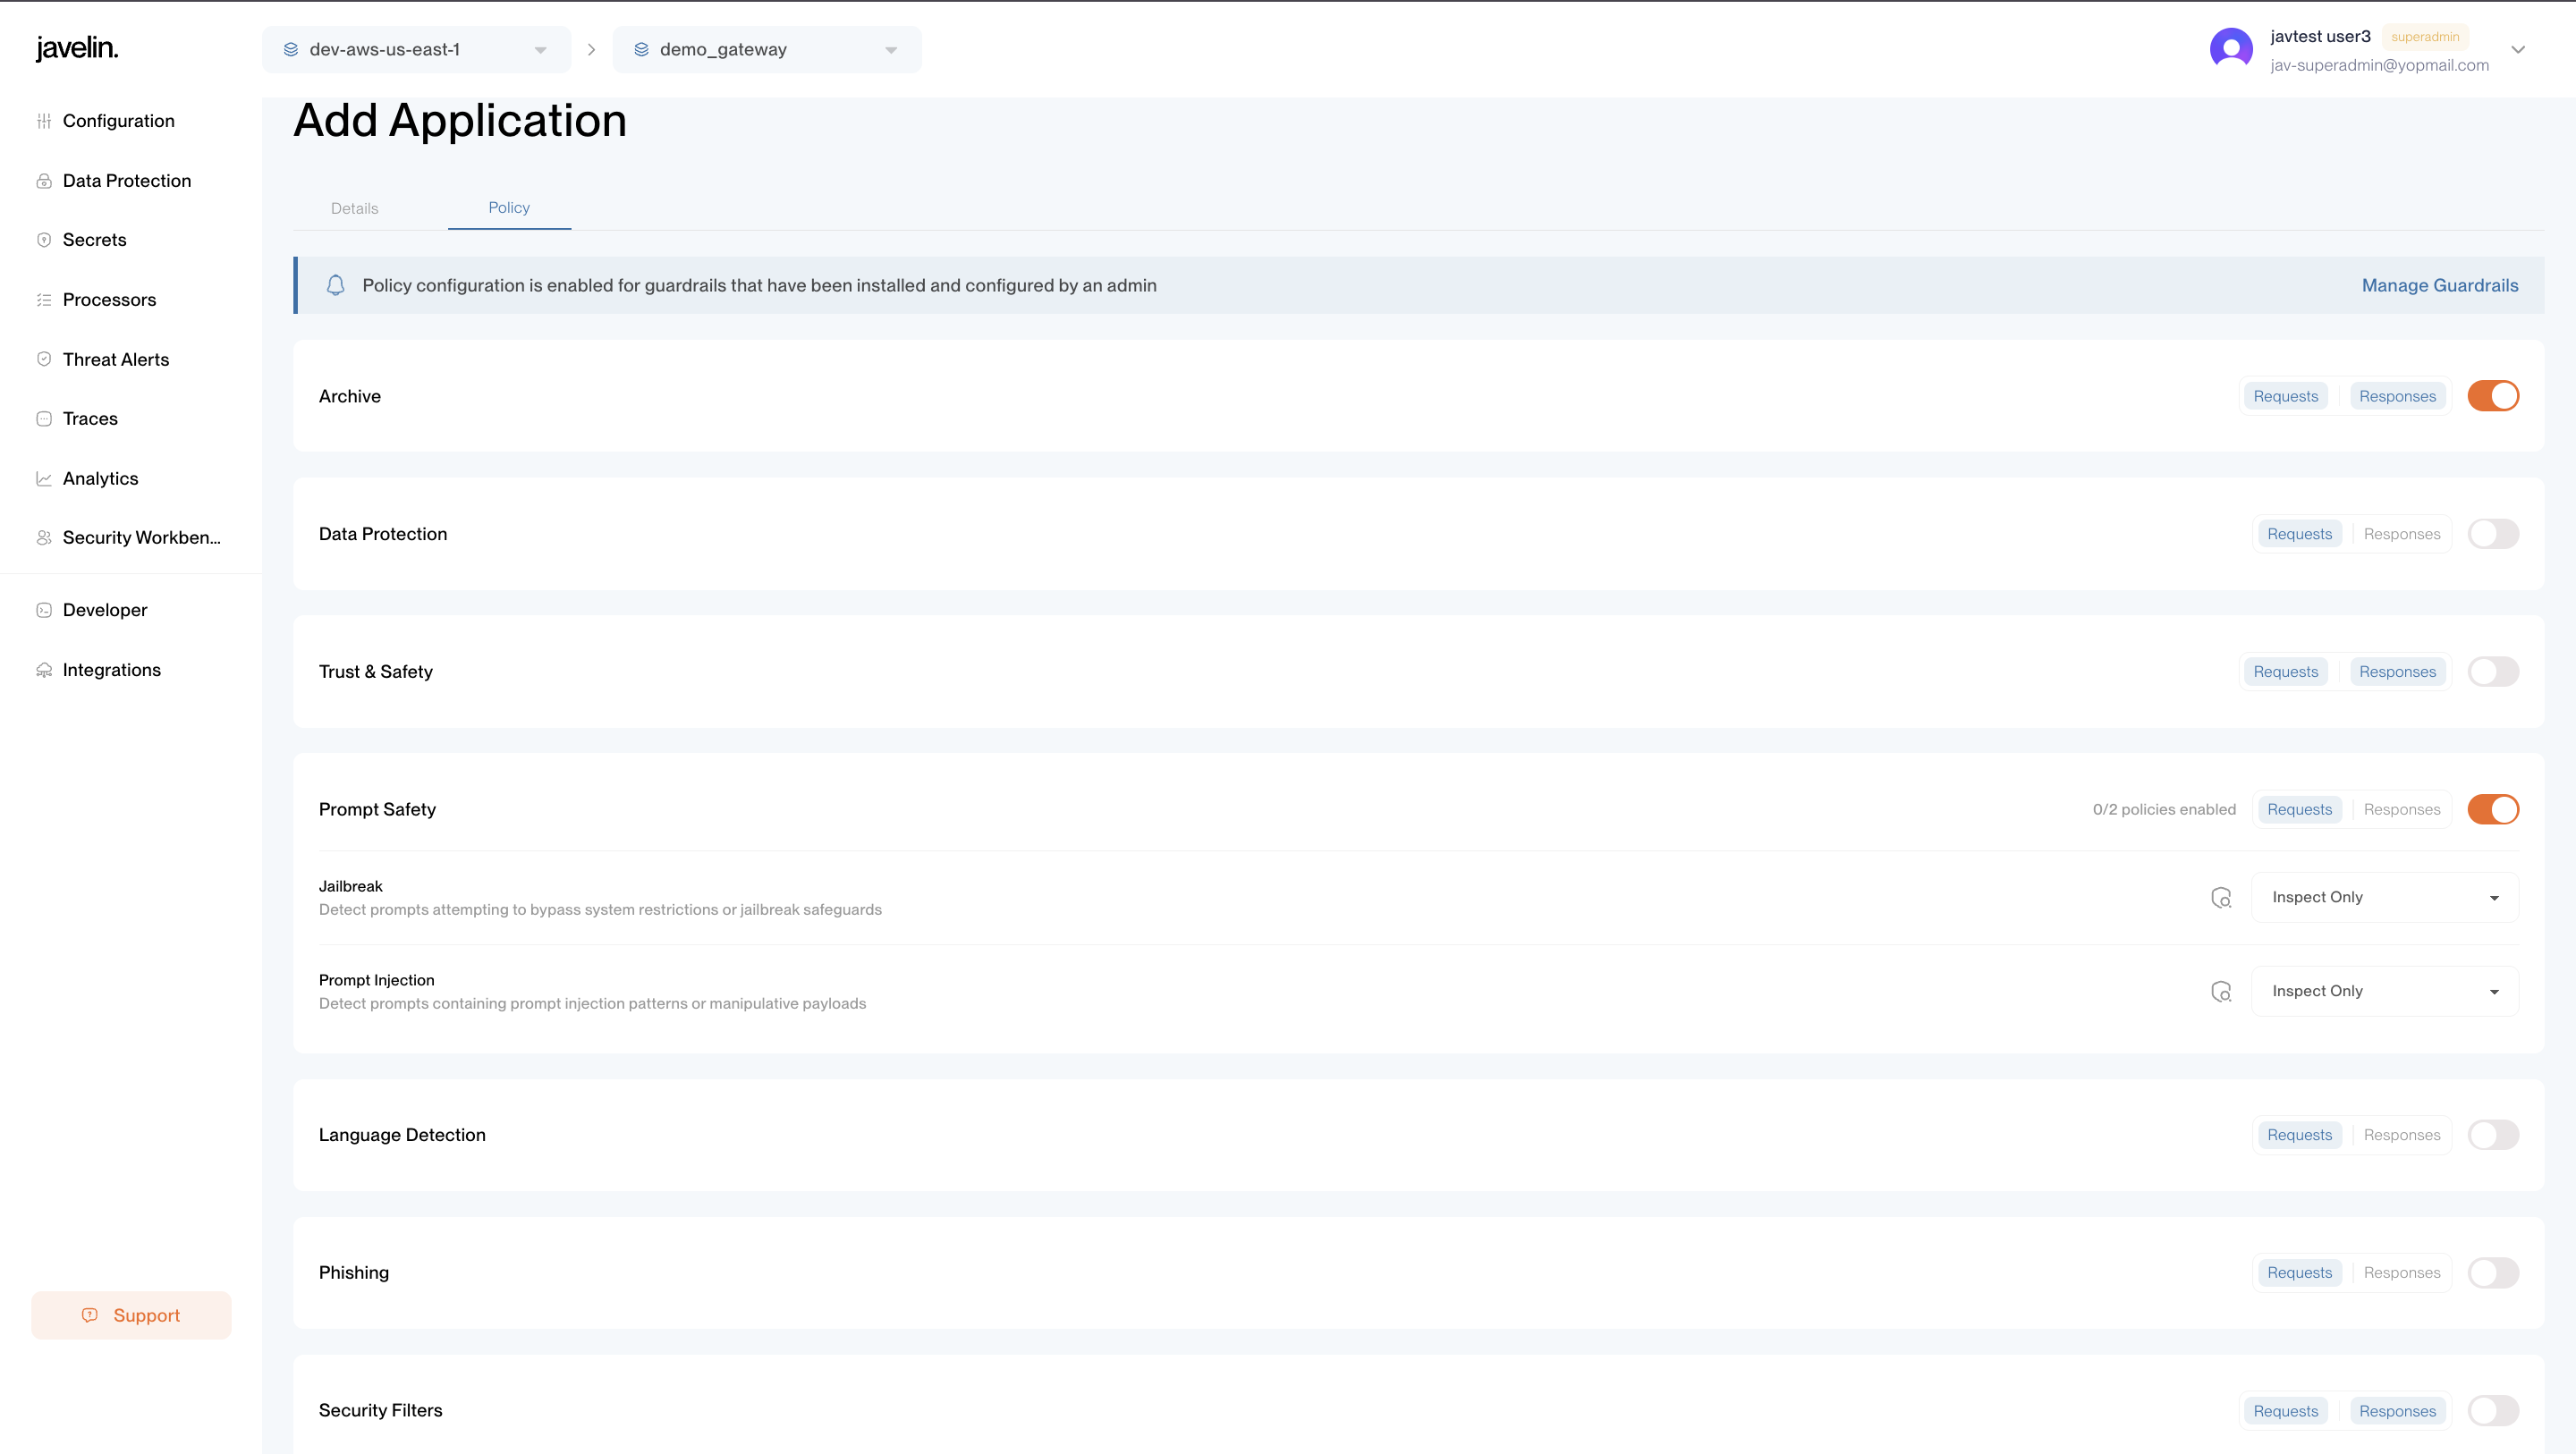Click Requests chip for Data Protection
The image size is (2576, 1454).
click(x=2299, y=534)
